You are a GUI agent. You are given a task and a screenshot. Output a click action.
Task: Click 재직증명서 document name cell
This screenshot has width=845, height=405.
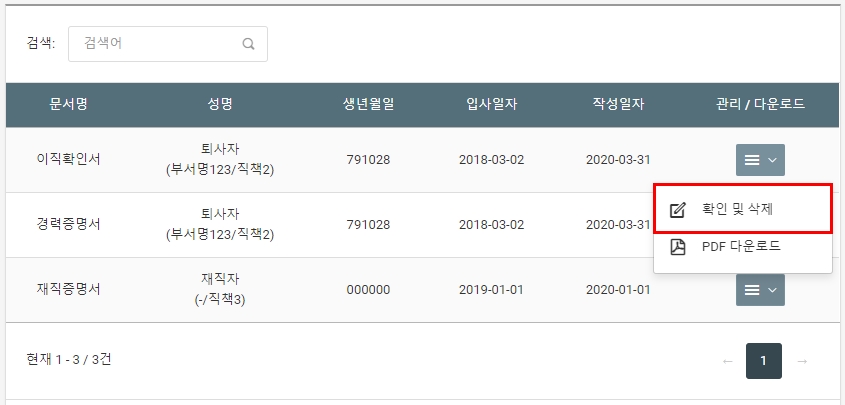[x=68, y=290]
